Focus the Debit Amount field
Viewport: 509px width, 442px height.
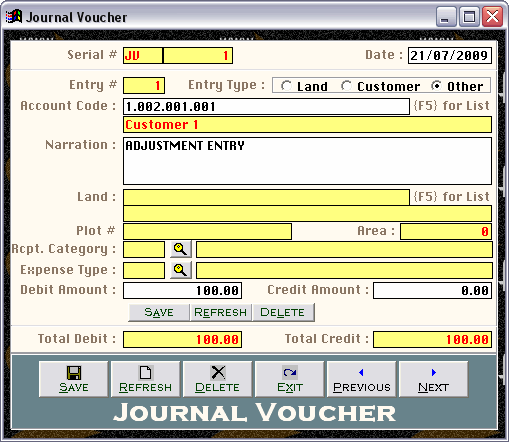click(x=182, y=290)
